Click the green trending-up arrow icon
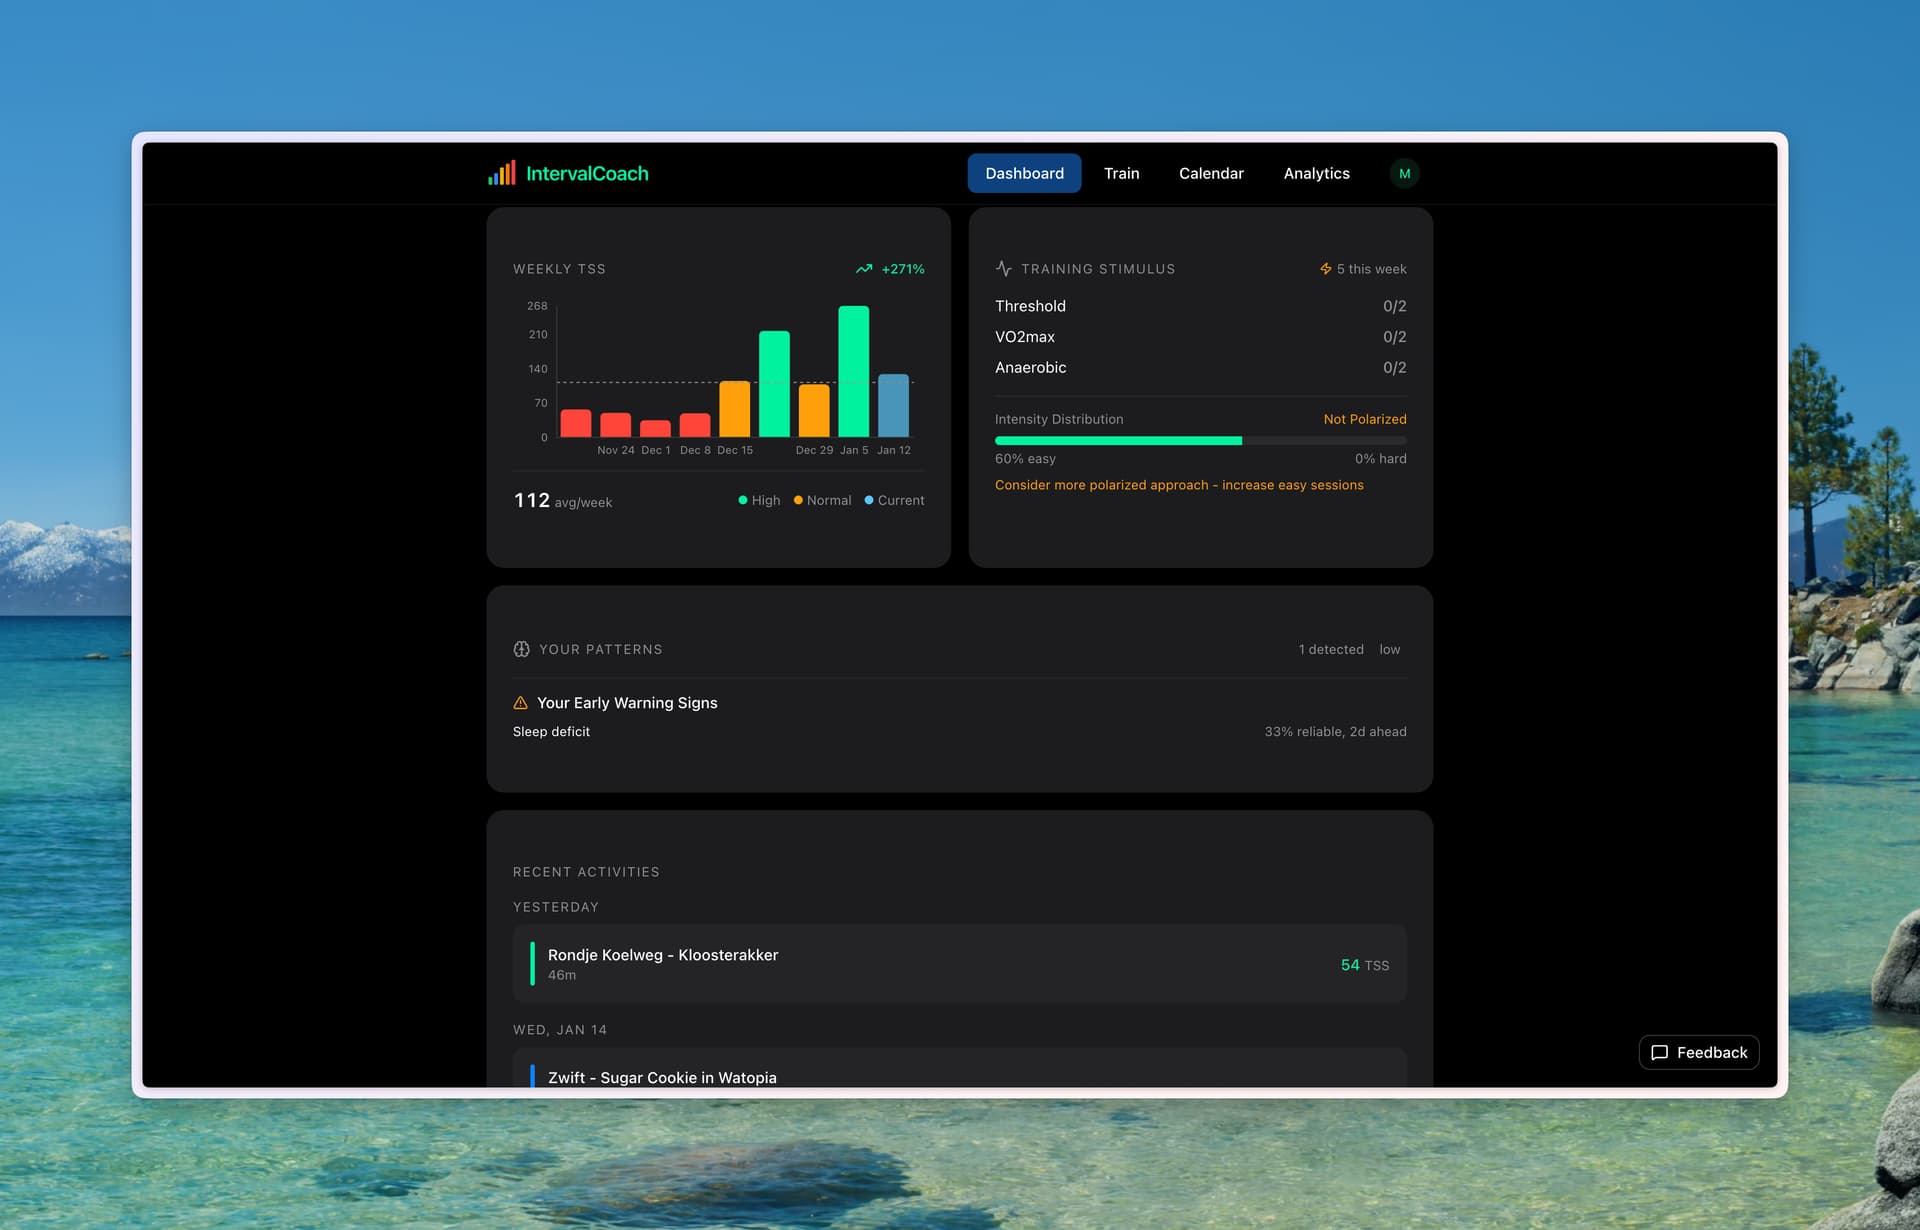The height and width of the screenshot is (1230, 1920). [x=864, y=269]
